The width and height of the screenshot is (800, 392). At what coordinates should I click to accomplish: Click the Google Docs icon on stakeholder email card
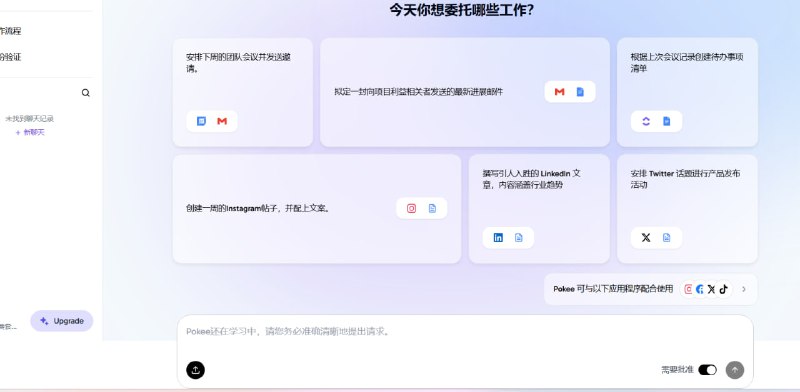click(x=580, y=92)
